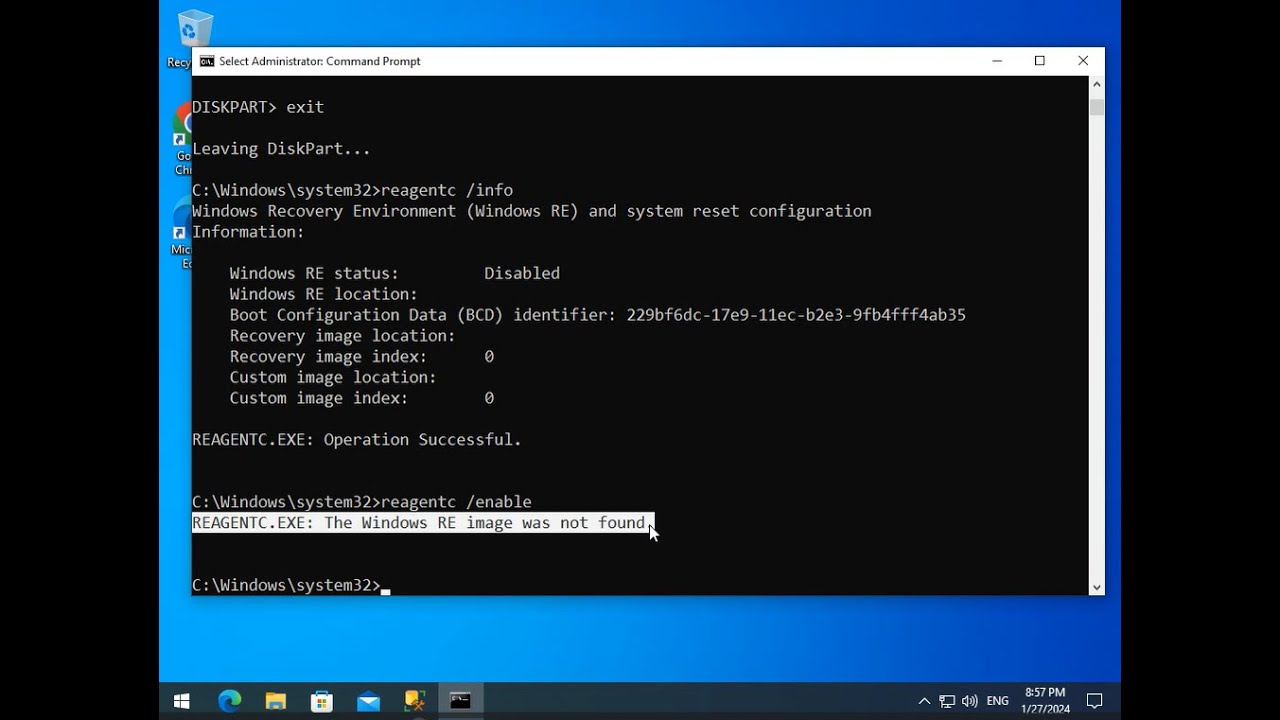The height and width of the screenshot is (720, 1280).
Task: Click the scrollbar up arrow in Command Prompt
Action: [x=1096, y=84]
